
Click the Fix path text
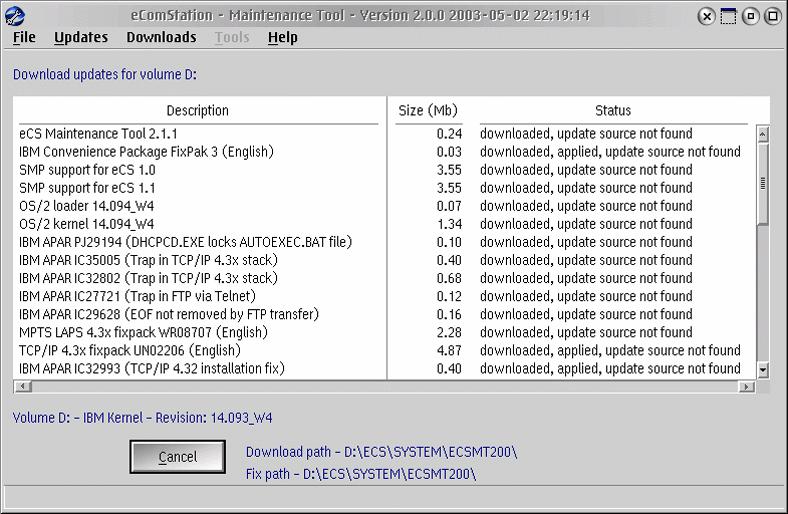[x=361, y=474]
